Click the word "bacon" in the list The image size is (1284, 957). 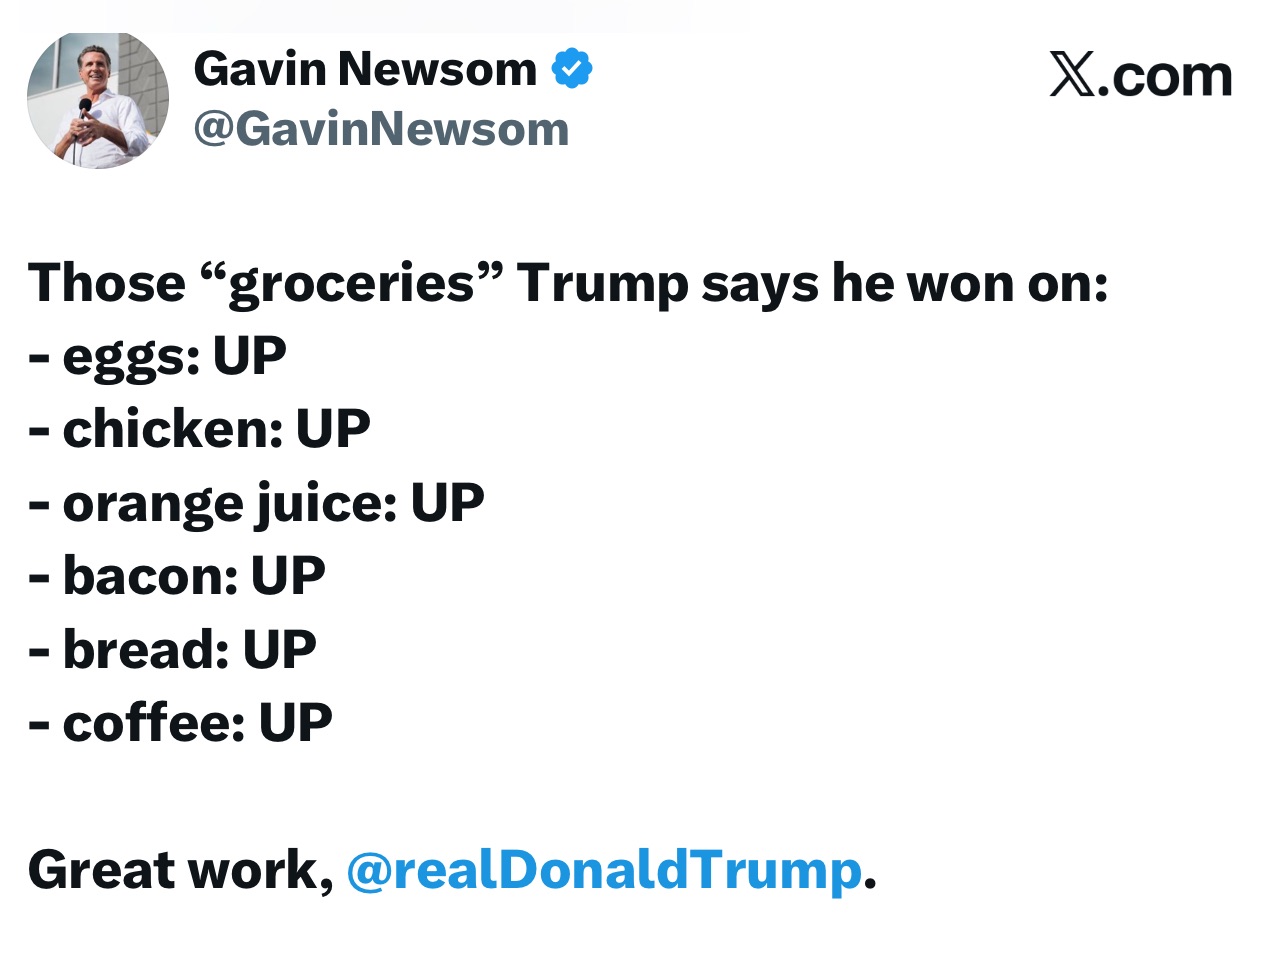tap(150, 576)
